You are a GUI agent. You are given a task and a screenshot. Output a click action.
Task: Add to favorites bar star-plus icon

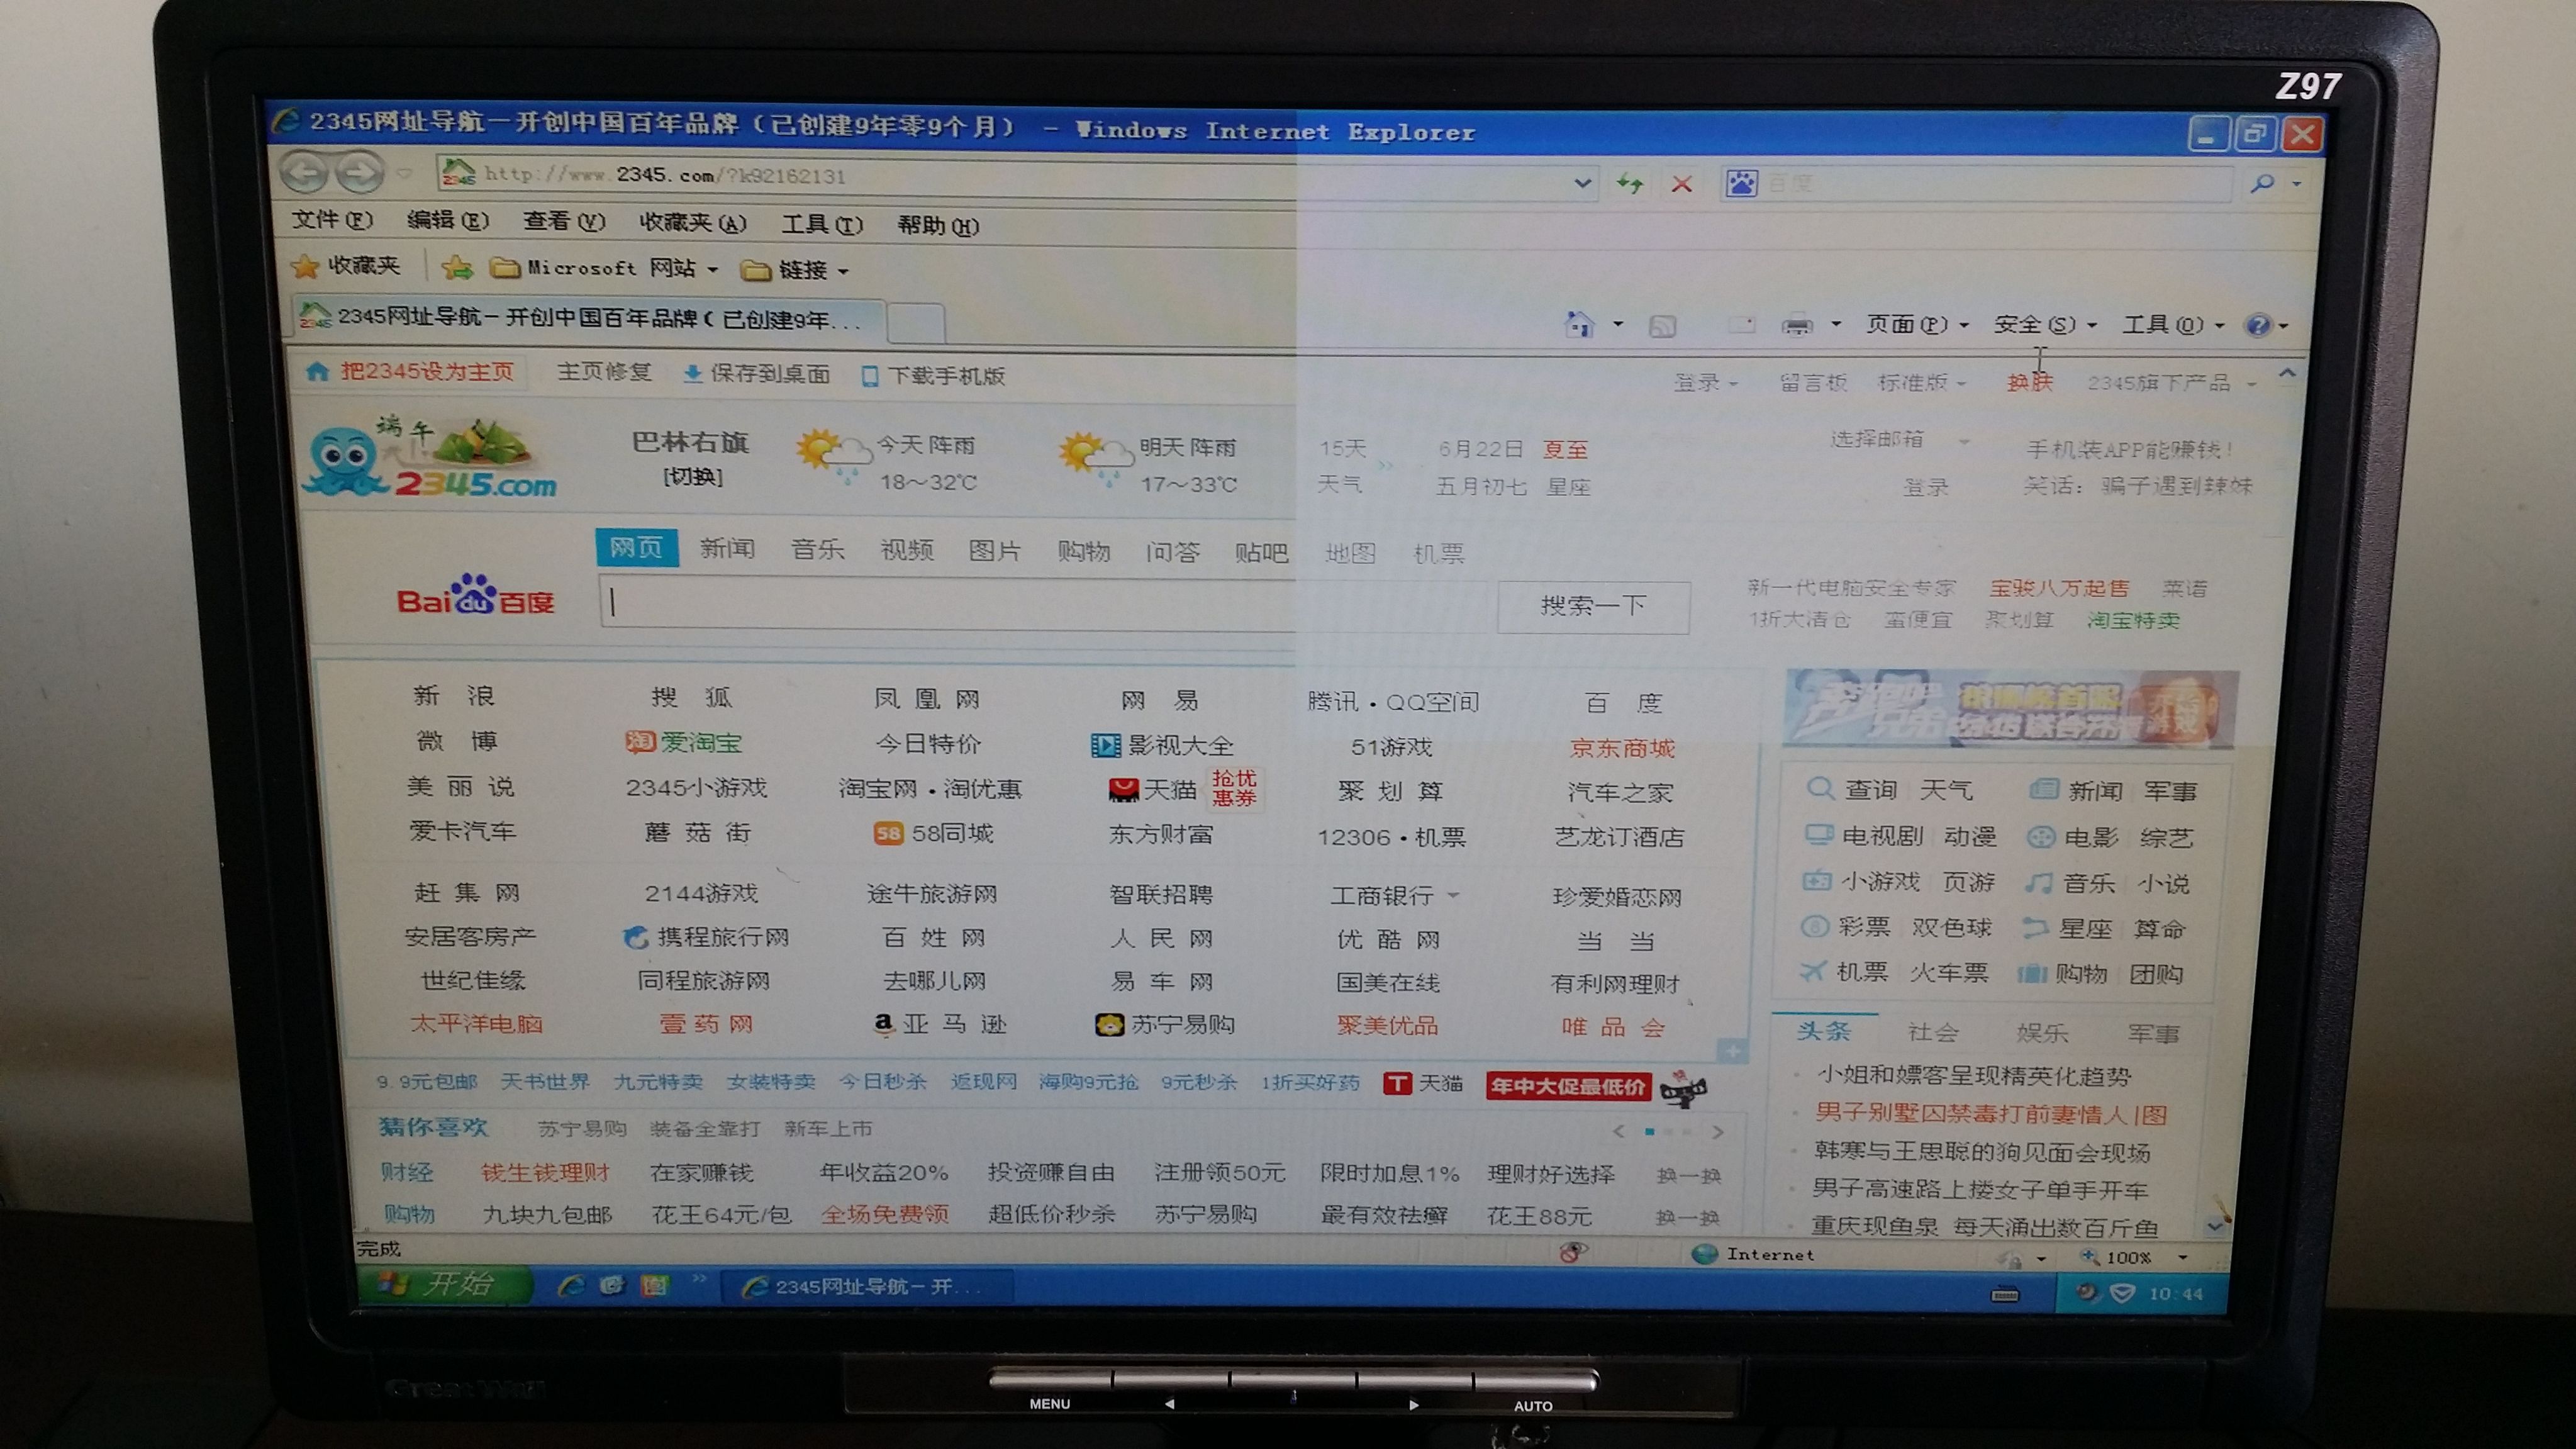[456, 267]
